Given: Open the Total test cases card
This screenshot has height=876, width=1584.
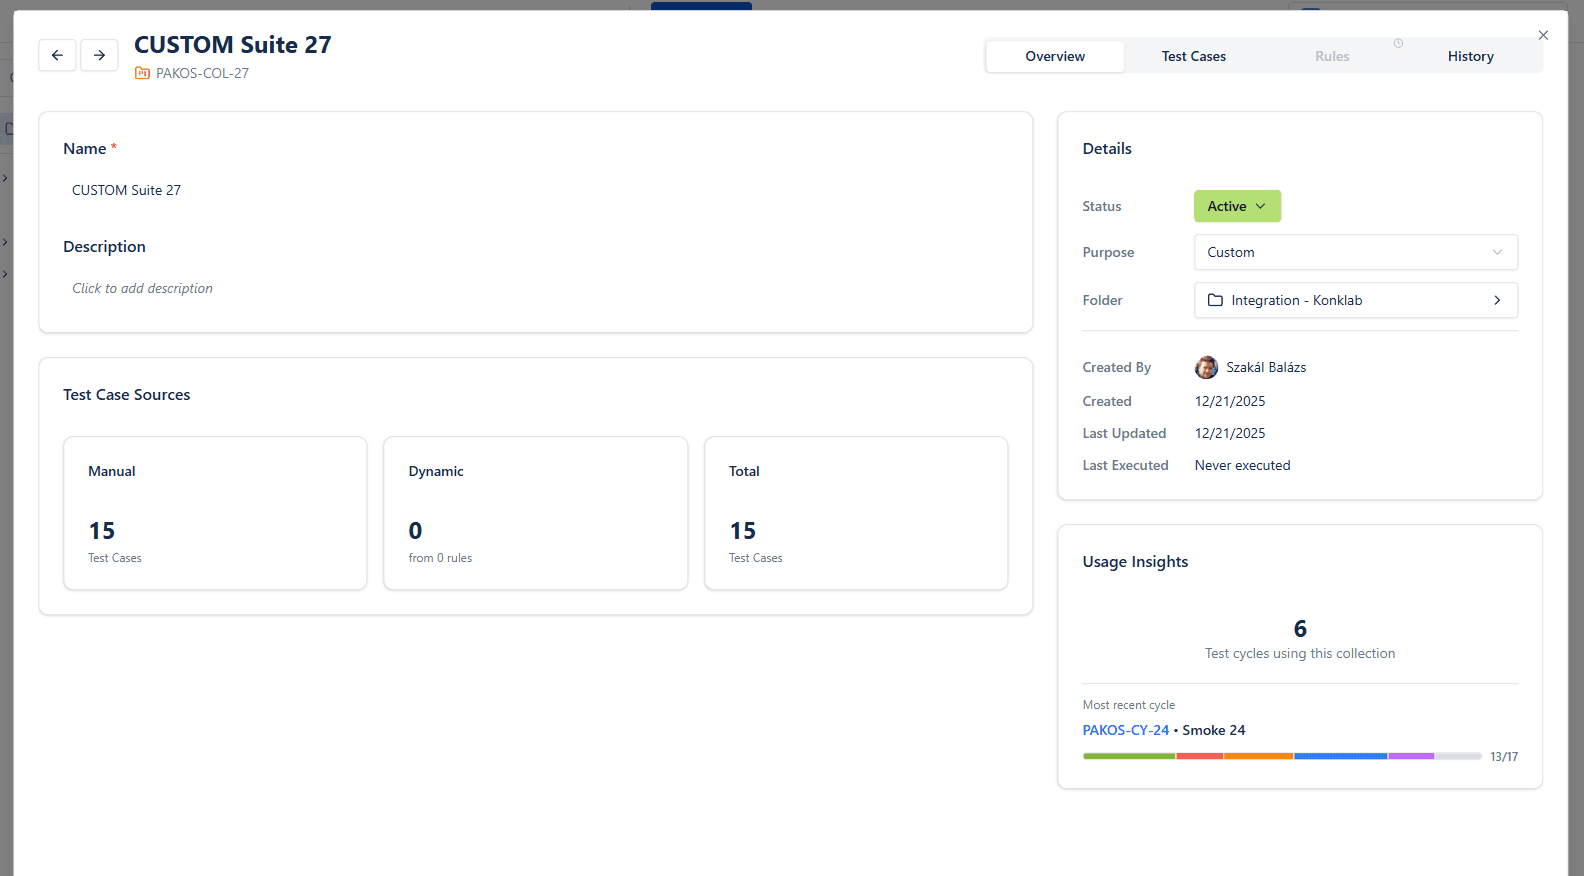Looking at the screenshot, I should click(x=855, y=513).
